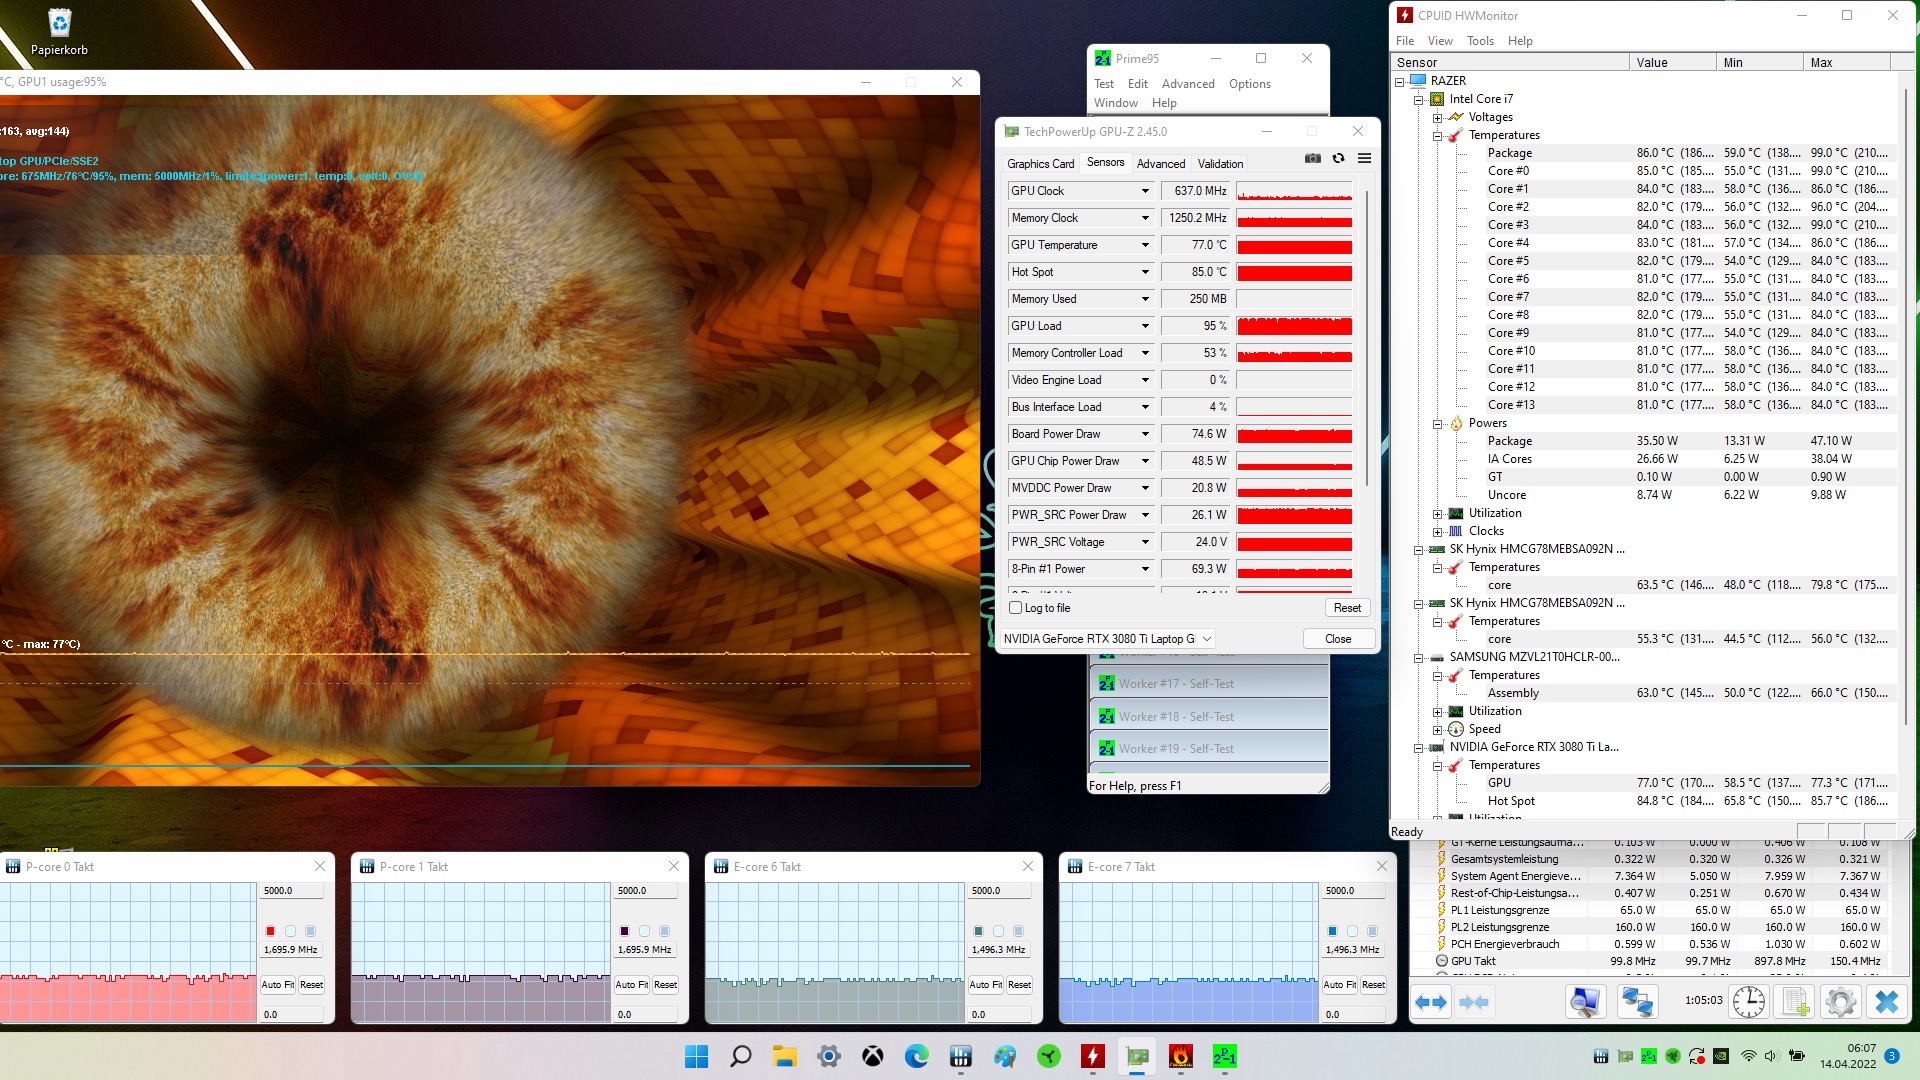1920x1080 pixels.
Task: Click the red color swatch in P-core 0 Takt
Action: (270, 931)
